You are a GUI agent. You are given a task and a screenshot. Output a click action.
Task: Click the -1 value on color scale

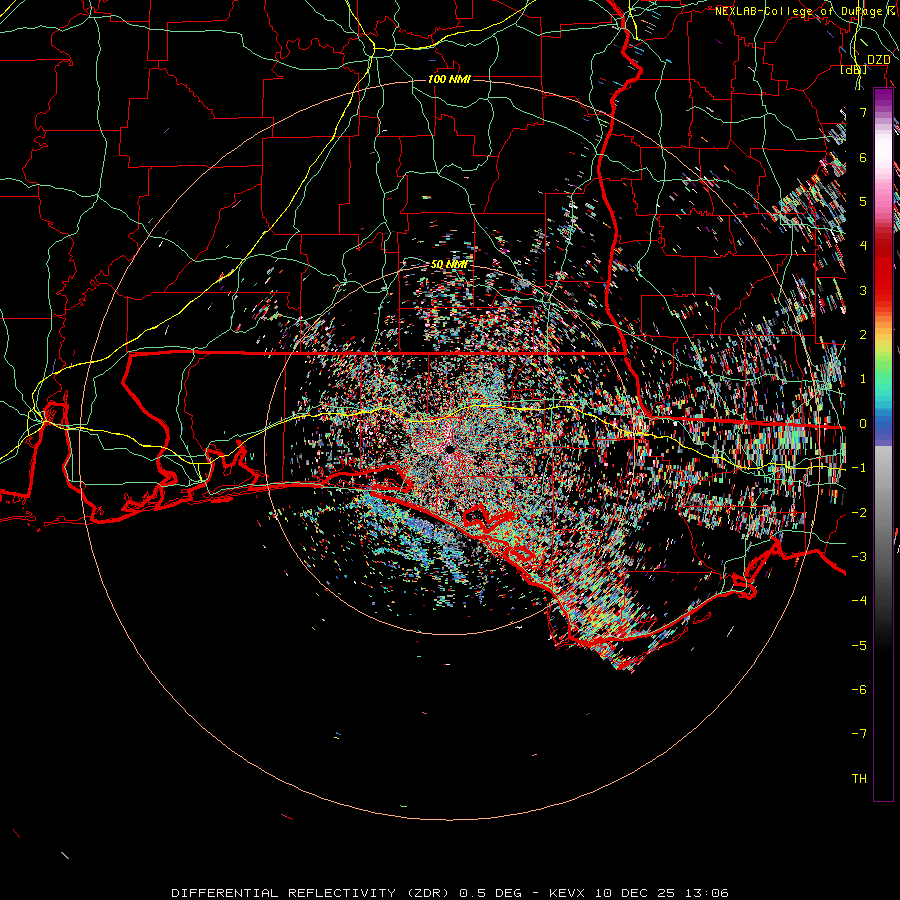point(859,468)
